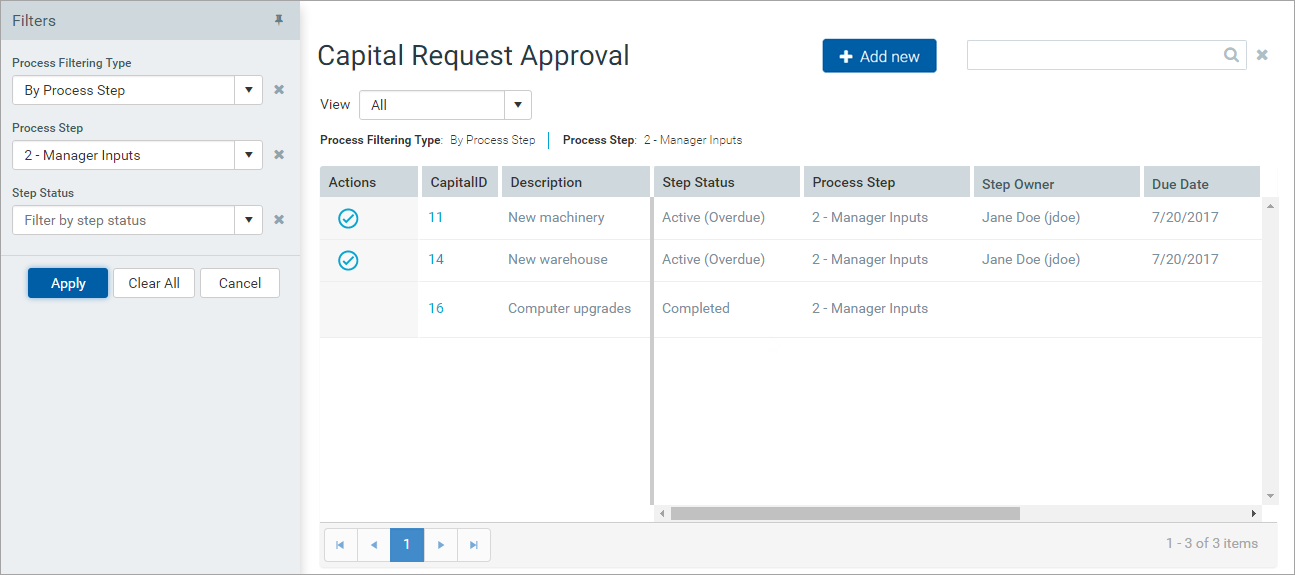Clear the Step Status filter
Viewport: 1295px width, 575px height.
coord(279,220)
